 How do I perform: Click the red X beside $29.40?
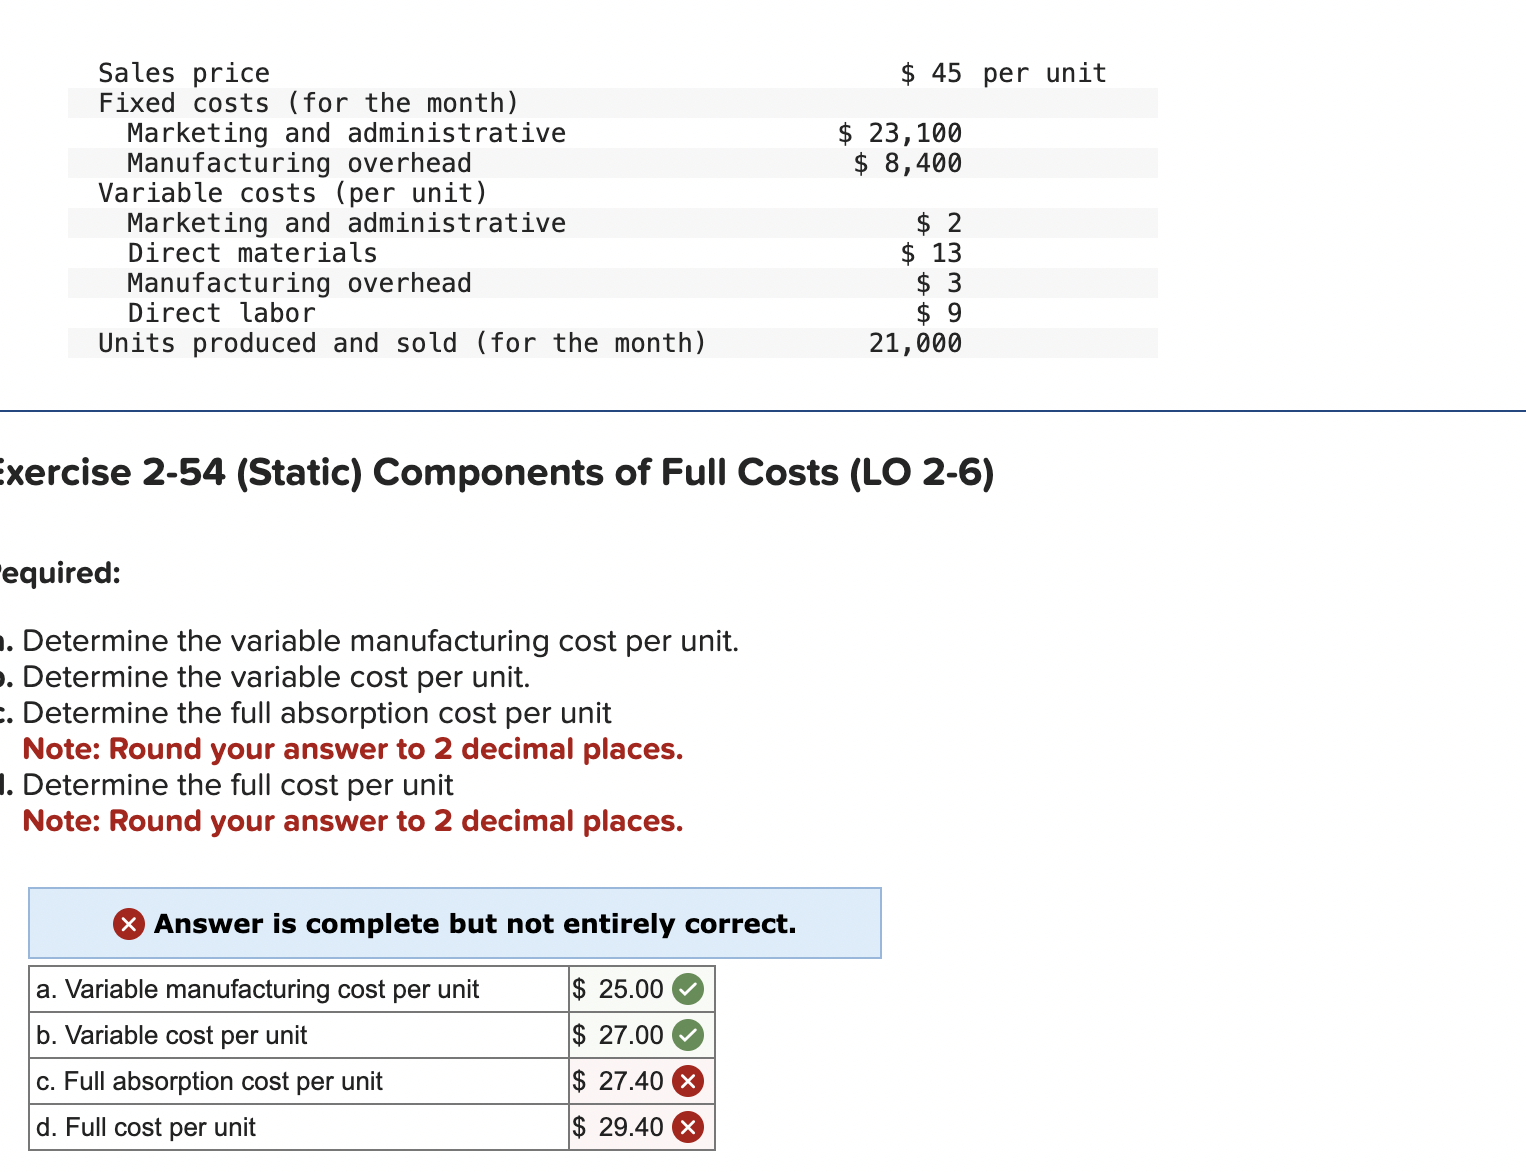tap(687, 1127)
